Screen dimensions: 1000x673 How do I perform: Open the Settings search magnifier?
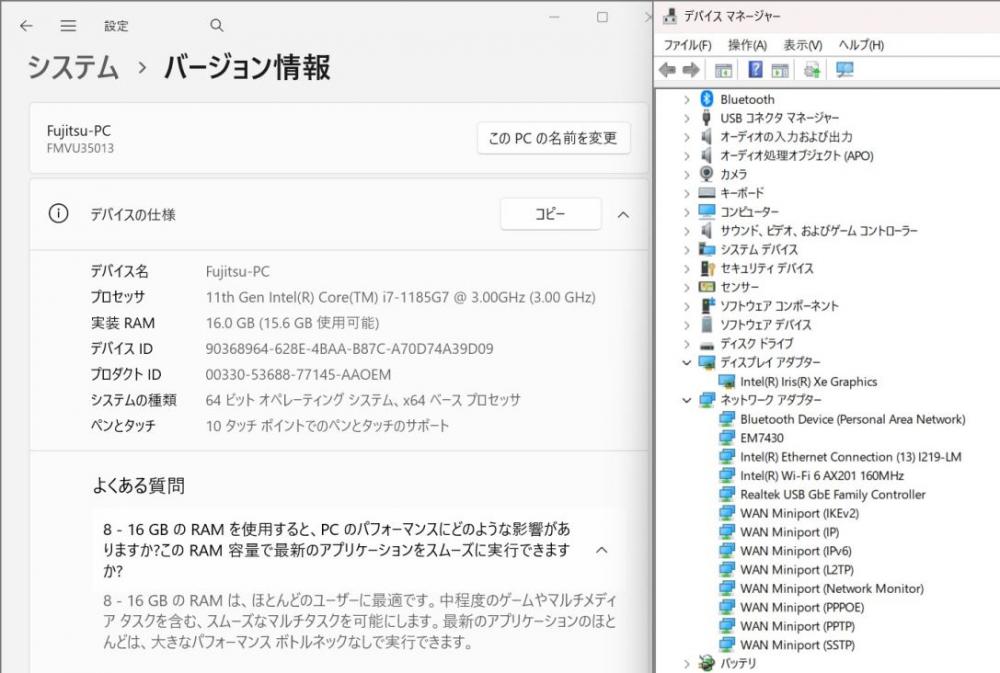pyautogui.click(x=217, y=26)
